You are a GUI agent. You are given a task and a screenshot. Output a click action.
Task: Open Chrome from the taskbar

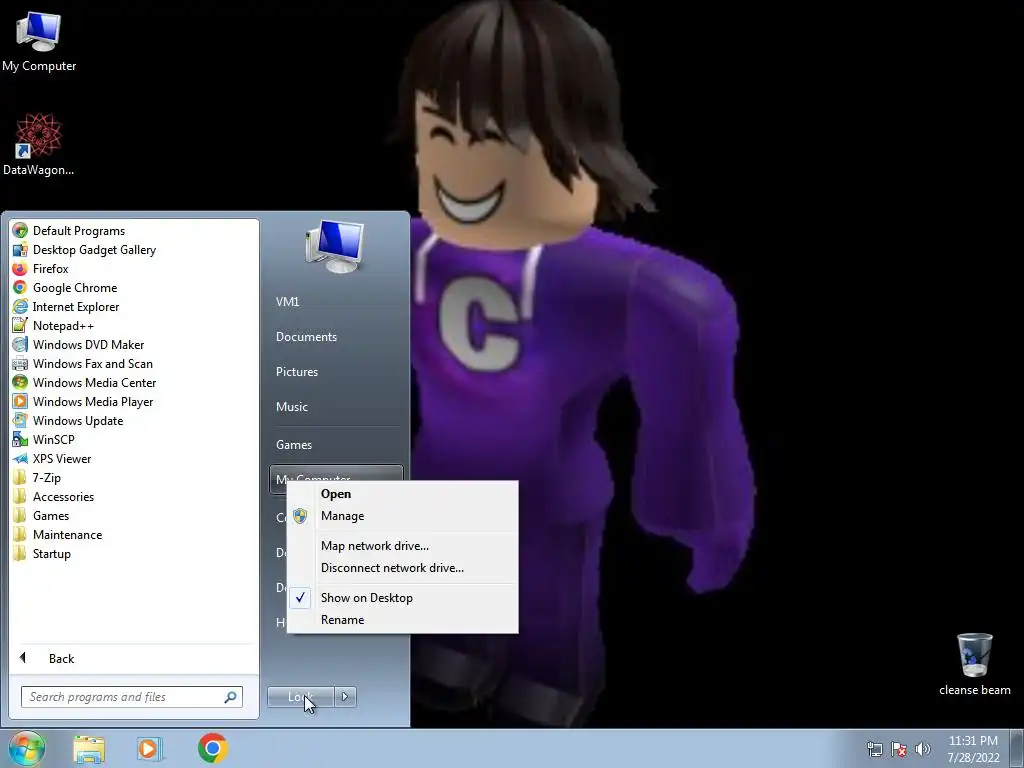pos(212,748)
